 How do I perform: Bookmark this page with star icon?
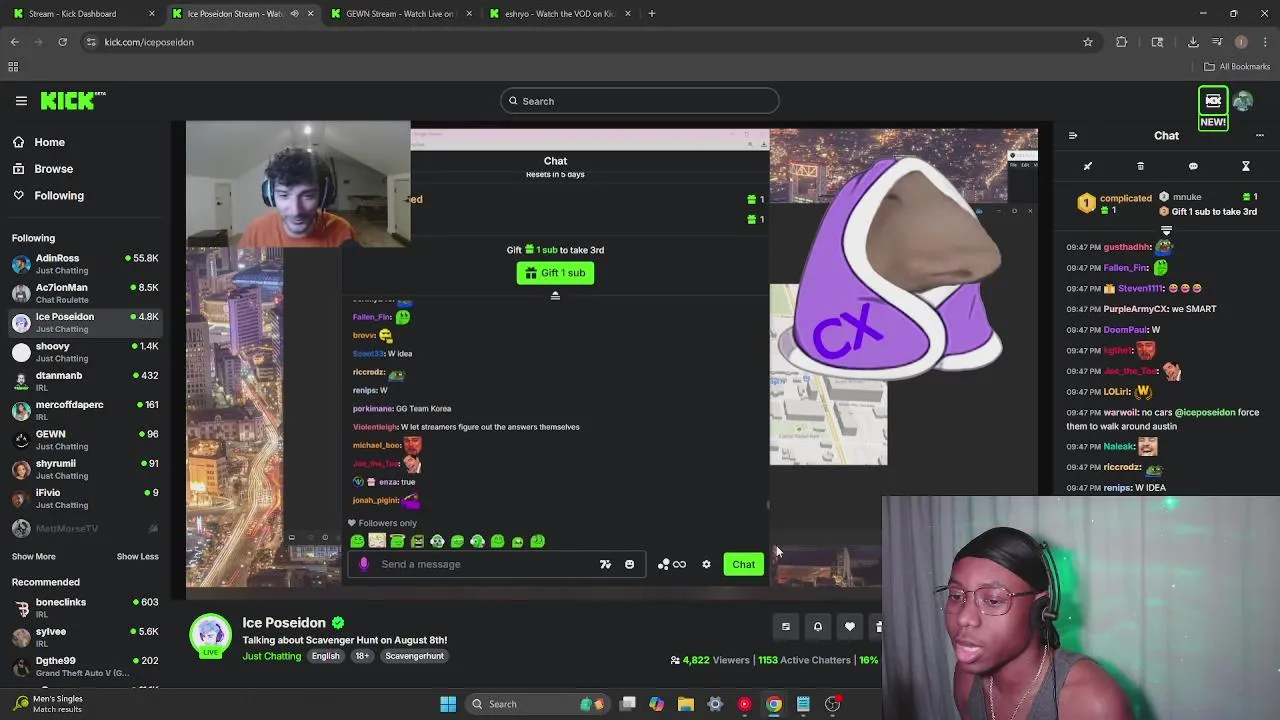point(1088,42)
